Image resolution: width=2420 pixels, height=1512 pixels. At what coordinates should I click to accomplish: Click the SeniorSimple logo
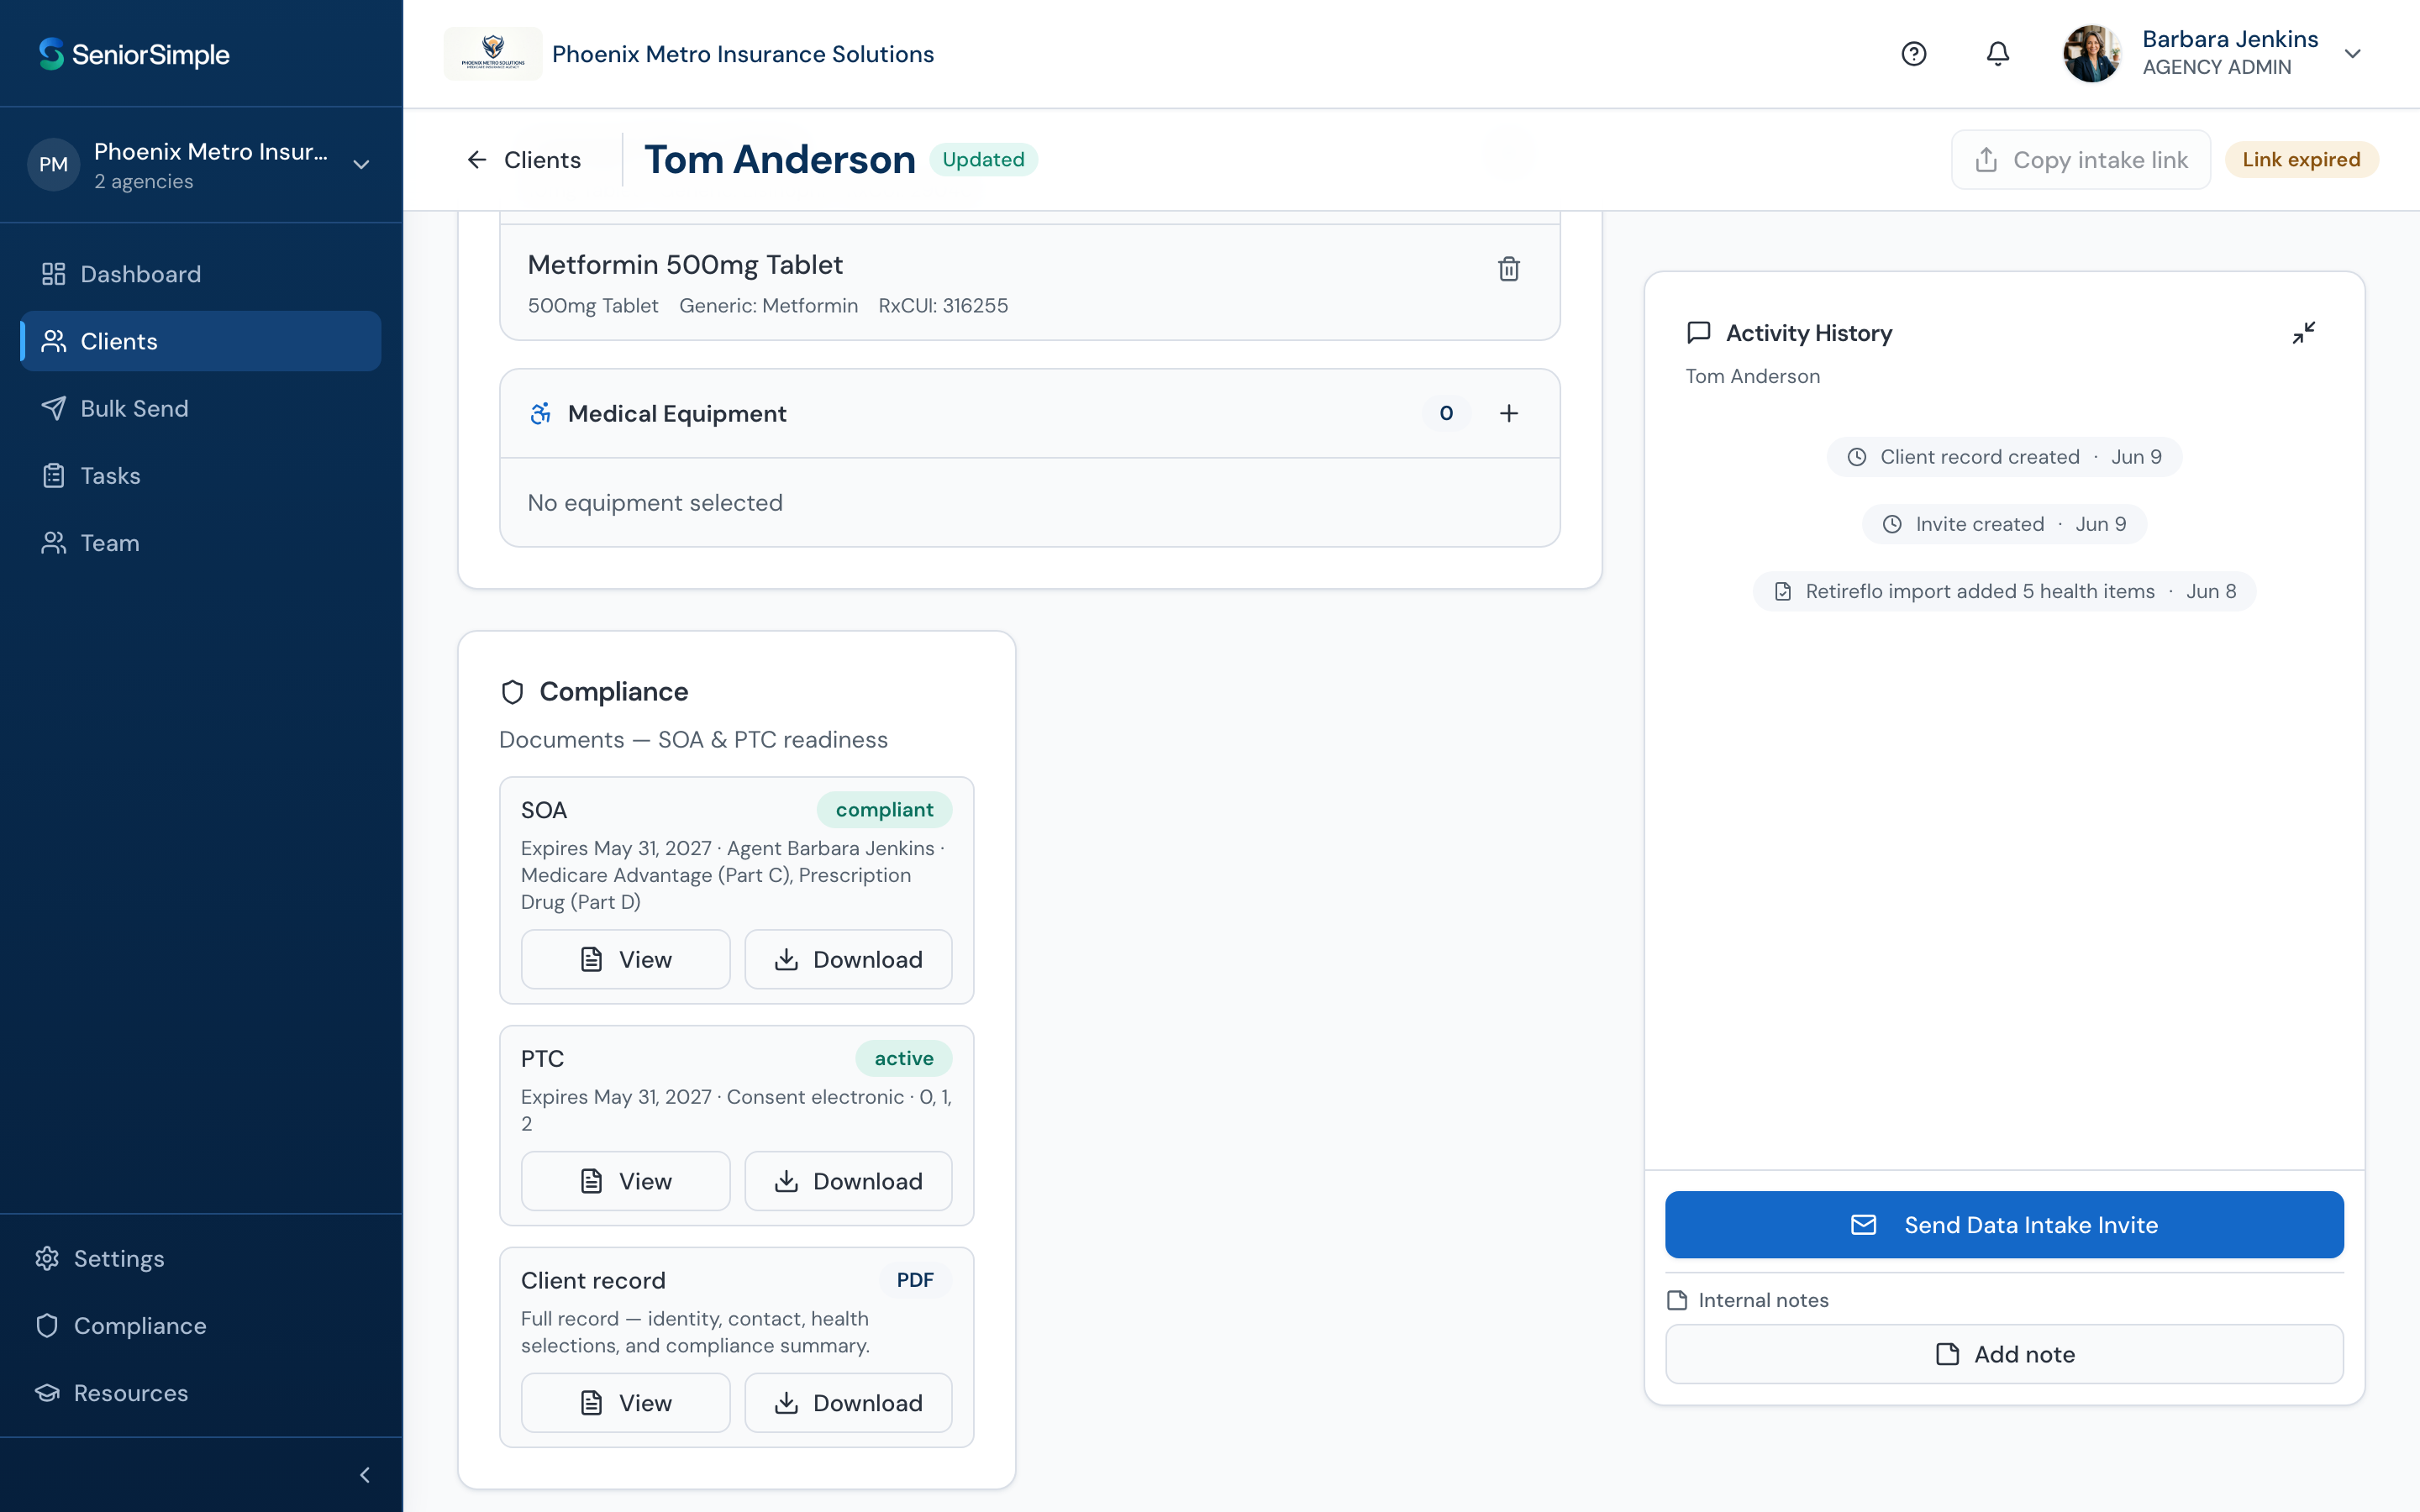134,54
